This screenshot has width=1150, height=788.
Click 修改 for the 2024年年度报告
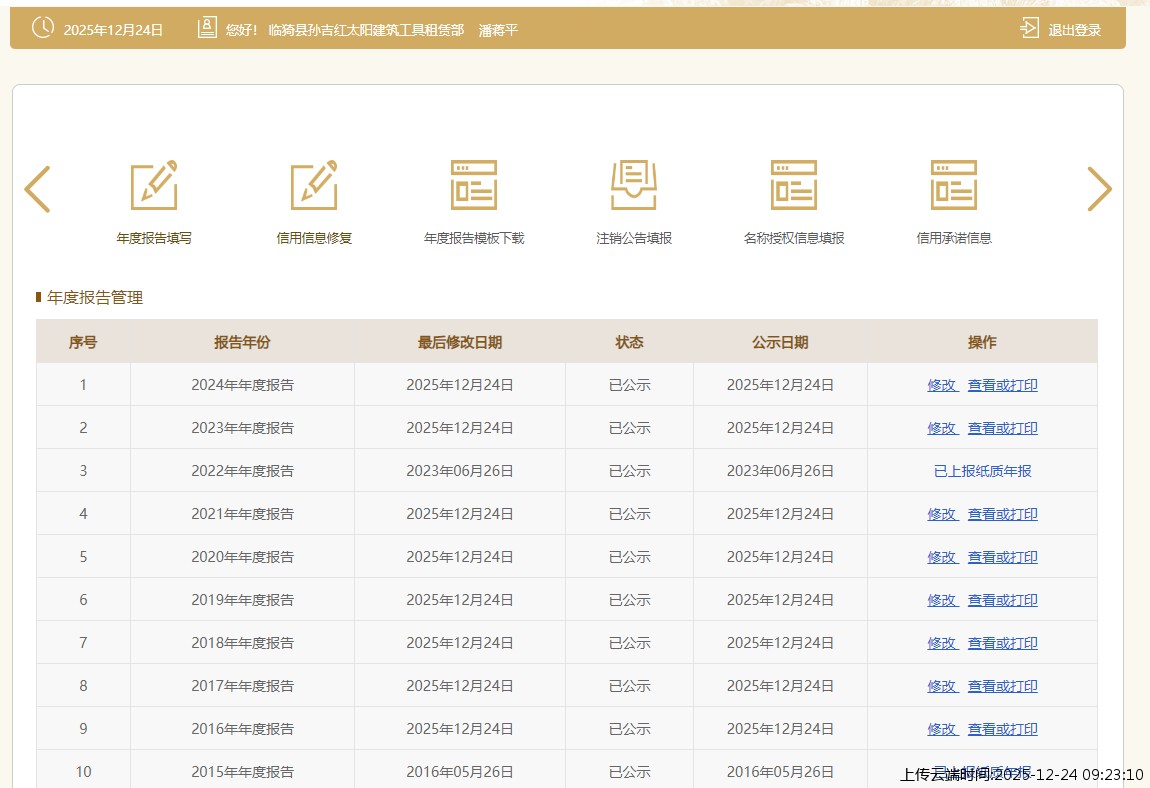pyautogui.click(x=942, y=385)
